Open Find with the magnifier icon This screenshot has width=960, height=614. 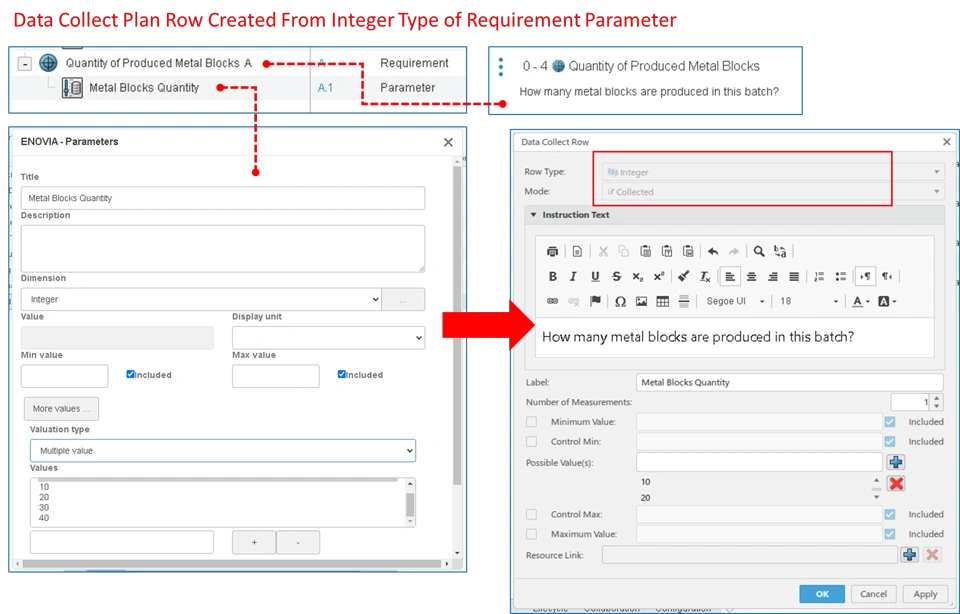[x=759, y=252]
